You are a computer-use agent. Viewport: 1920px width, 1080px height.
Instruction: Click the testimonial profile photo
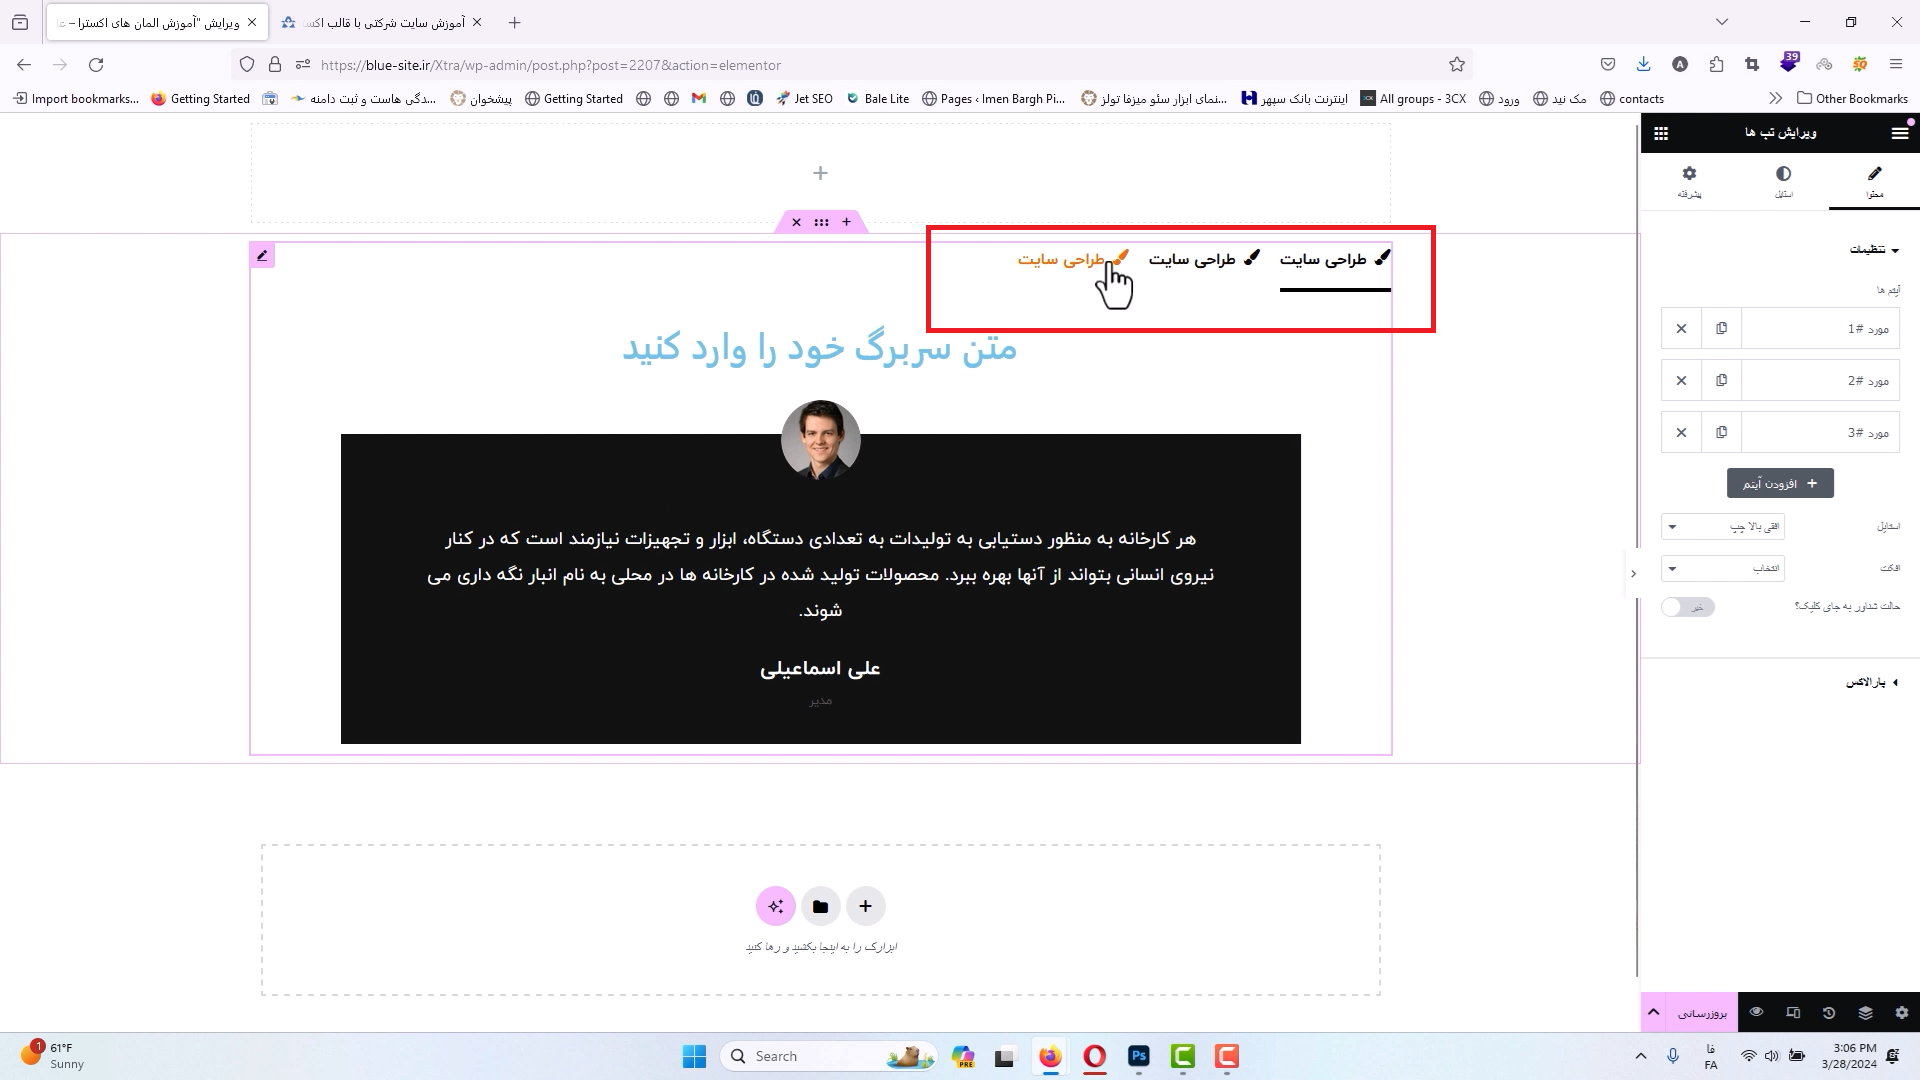tap(821, 440)
